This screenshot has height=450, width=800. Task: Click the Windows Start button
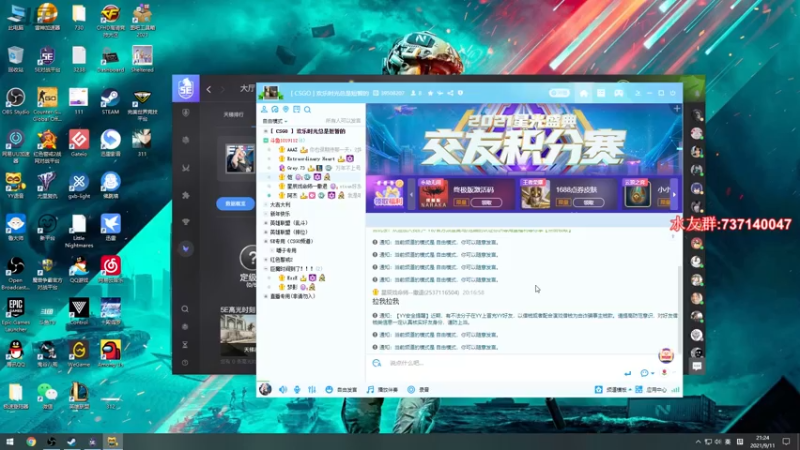coord(10,441)
